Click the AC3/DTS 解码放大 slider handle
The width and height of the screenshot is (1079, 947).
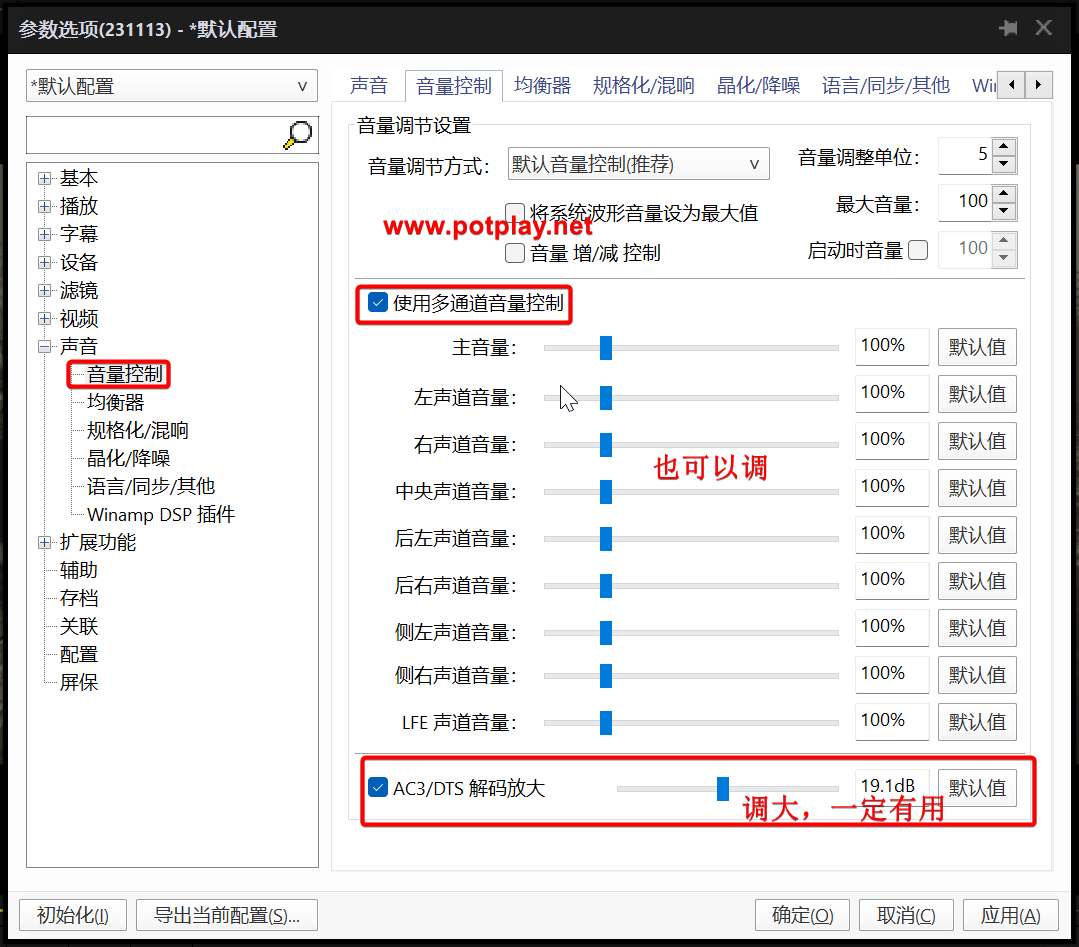pos(723,789)
